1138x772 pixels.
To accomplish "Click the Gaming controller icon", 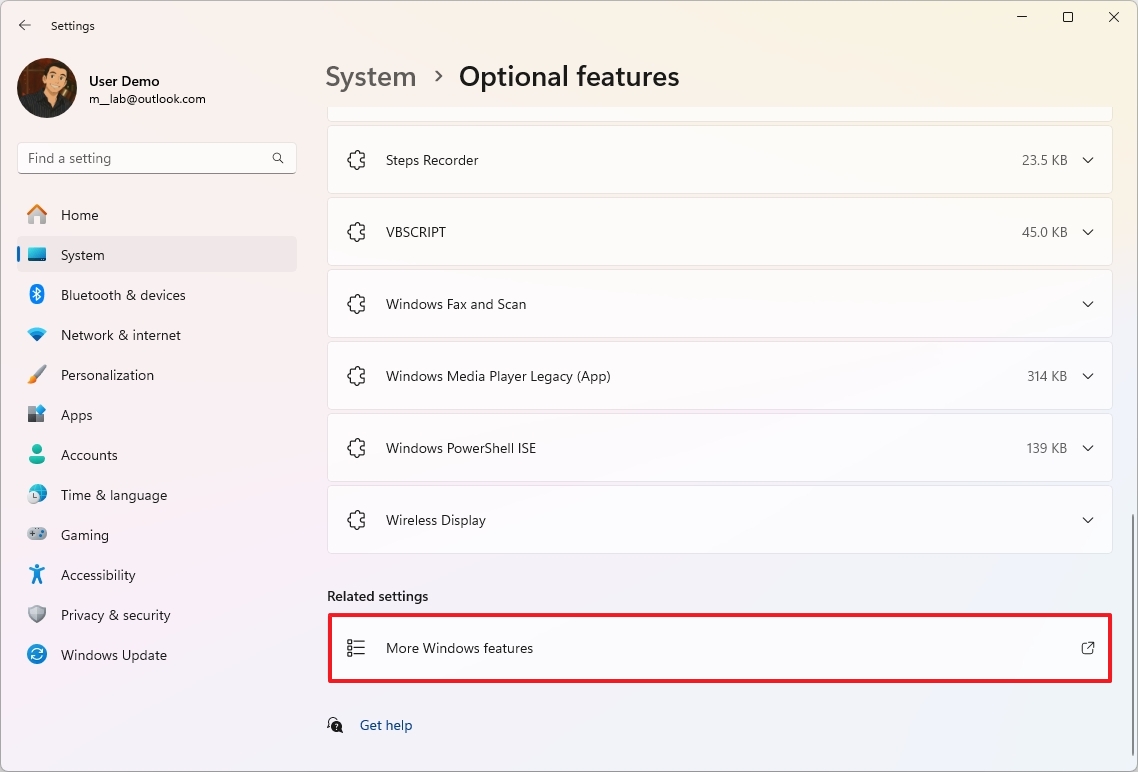I will [x=37, y=535].
